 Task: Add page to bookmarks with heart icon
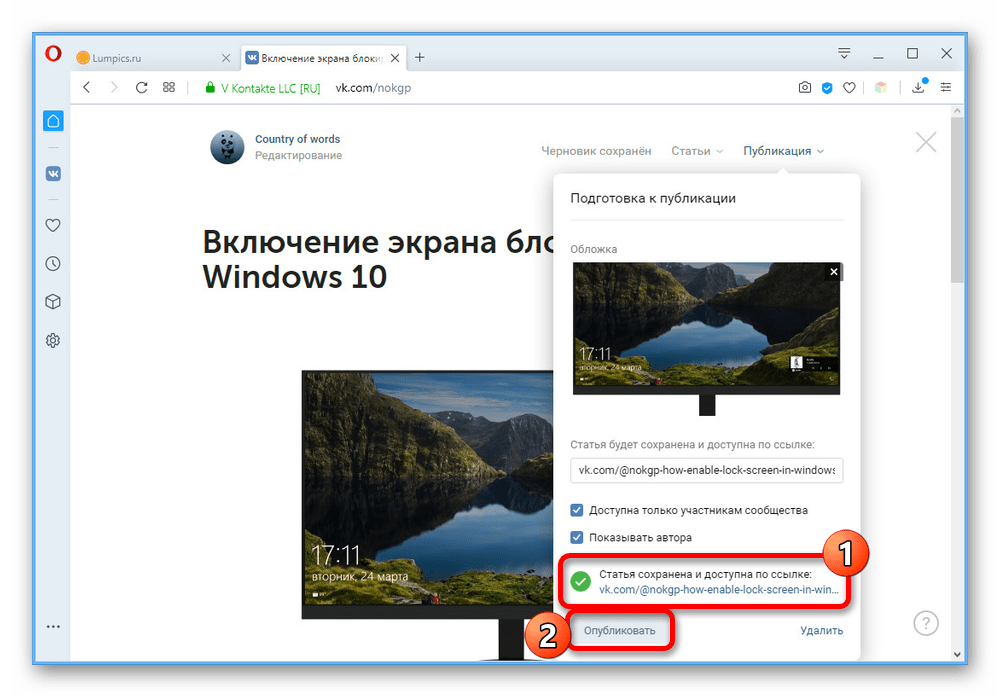(849, 87)
